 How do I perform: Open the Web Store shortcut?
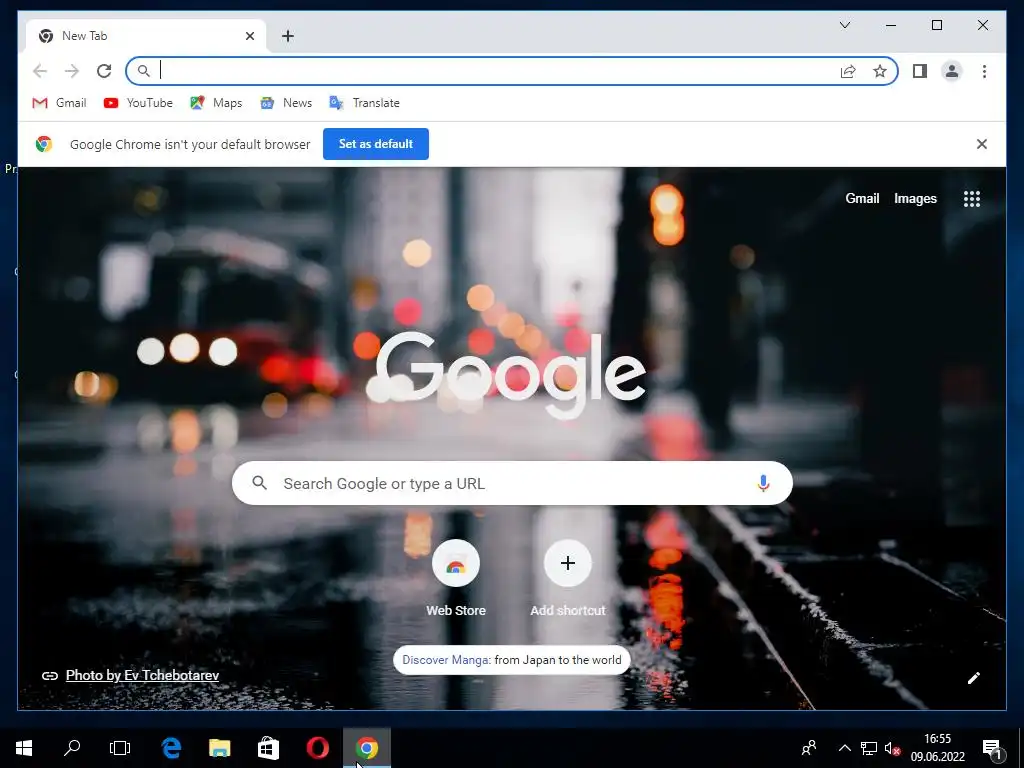pos(456,579)
